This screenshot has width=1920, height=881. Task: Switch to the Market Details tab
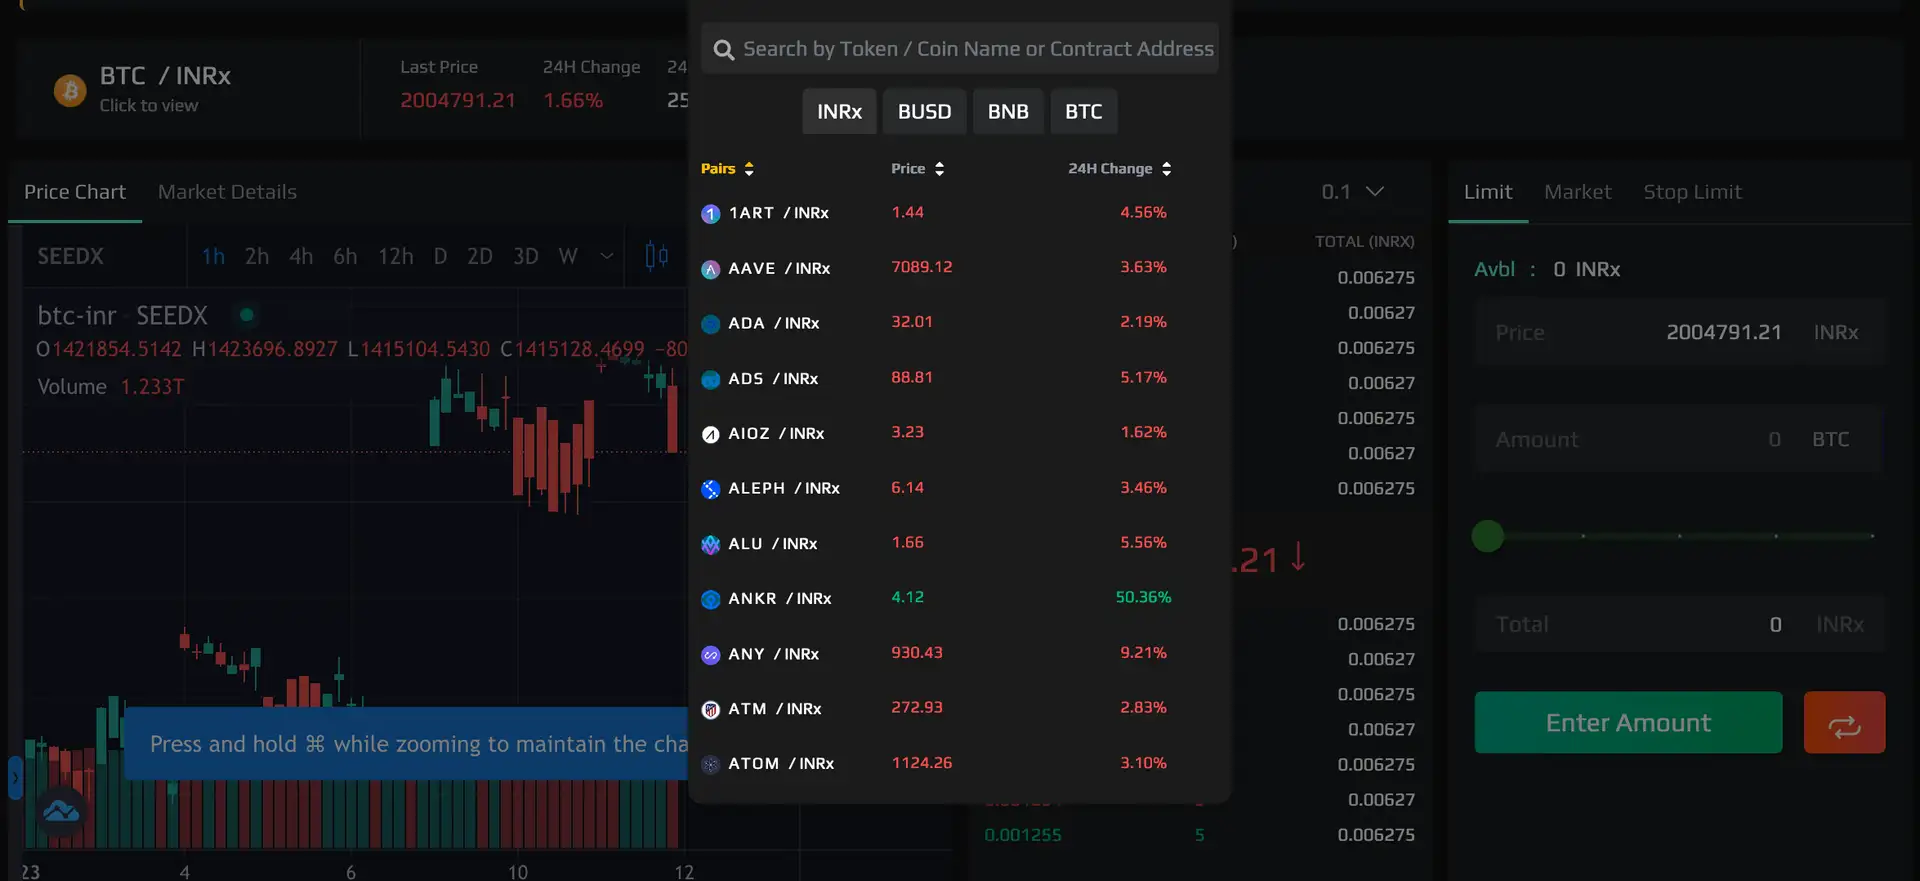coord(227,192)
